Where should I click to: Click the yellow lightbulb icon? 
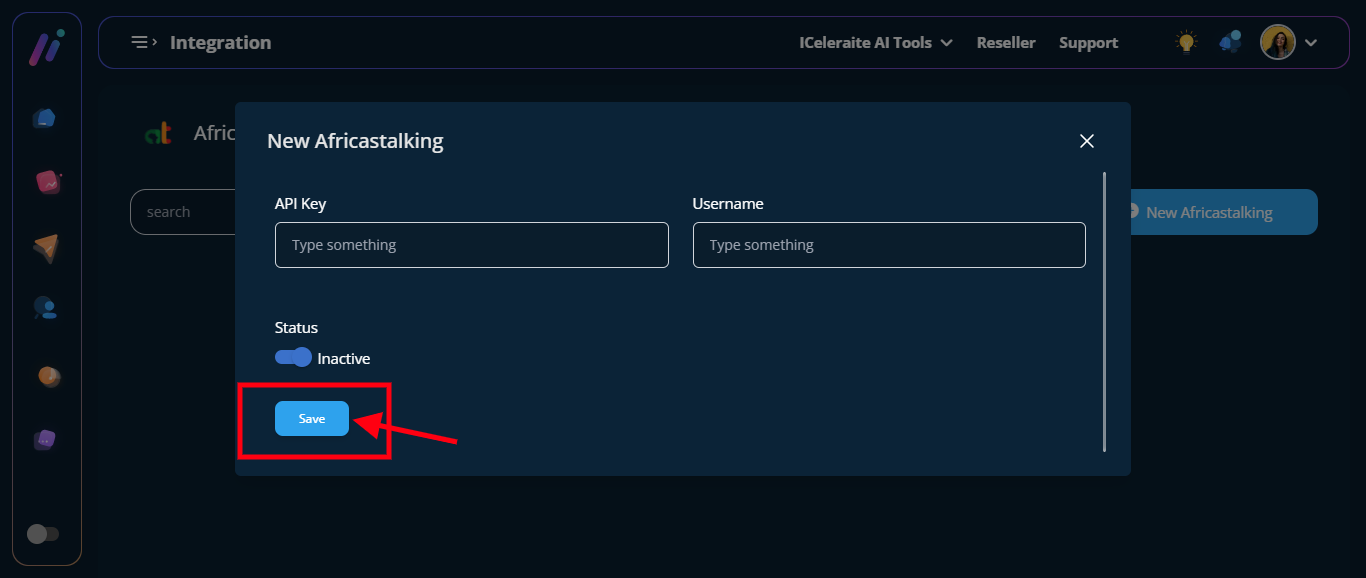pyautogui.click(x=1186, y=42)
